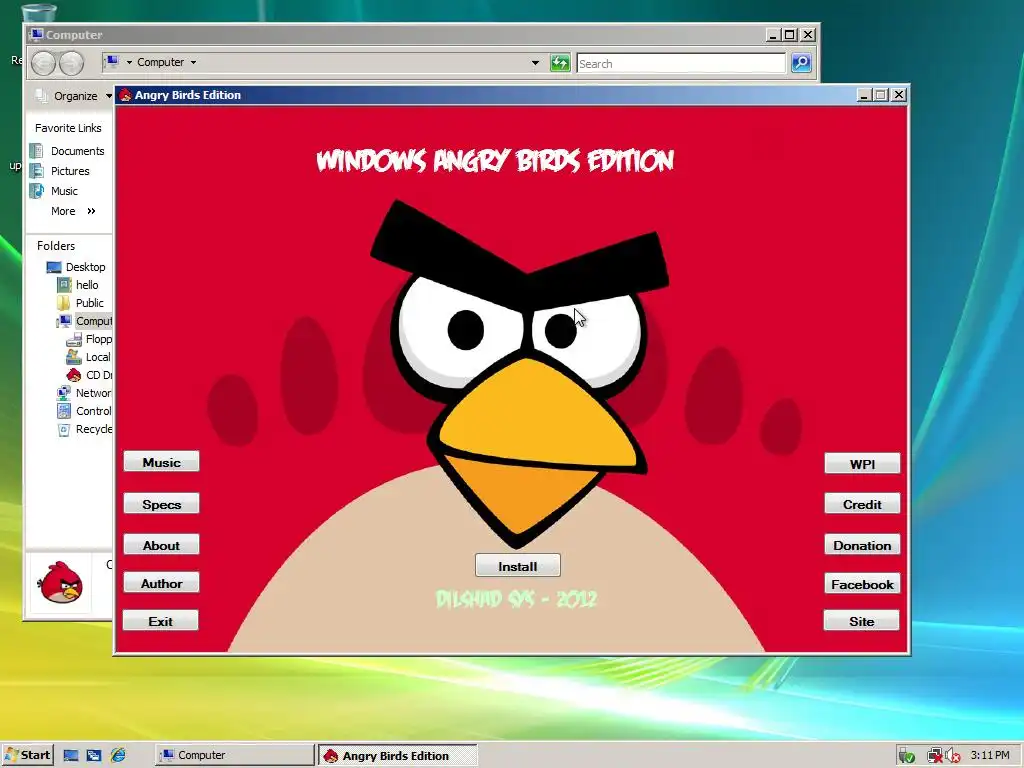Click the search magnifier icon in Computer window
1024x768 pixels.
801,63
